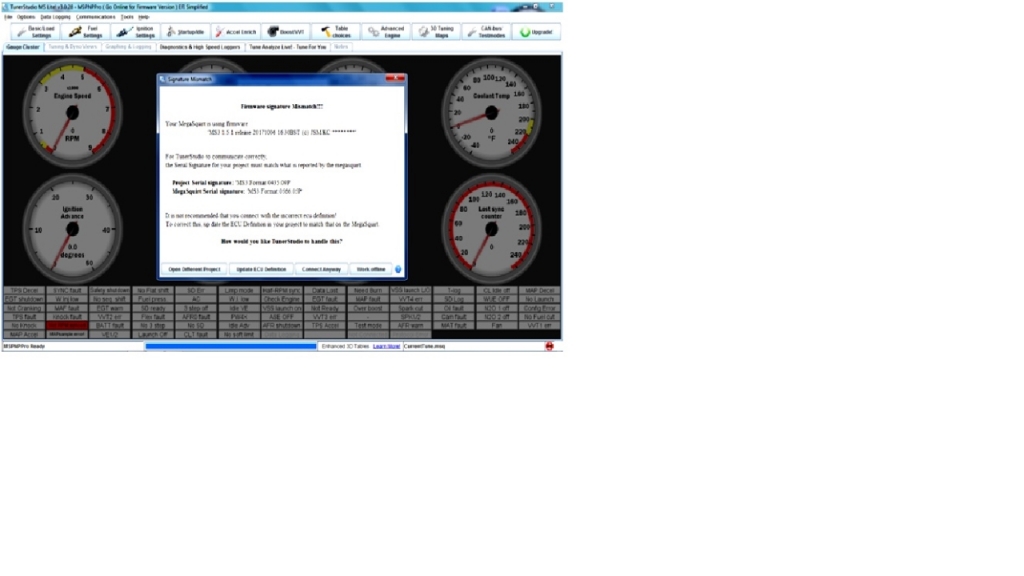The image size is (1024, 576).
Task: Click the Safety shutdown indicator
Action: [x=110, y=291]
